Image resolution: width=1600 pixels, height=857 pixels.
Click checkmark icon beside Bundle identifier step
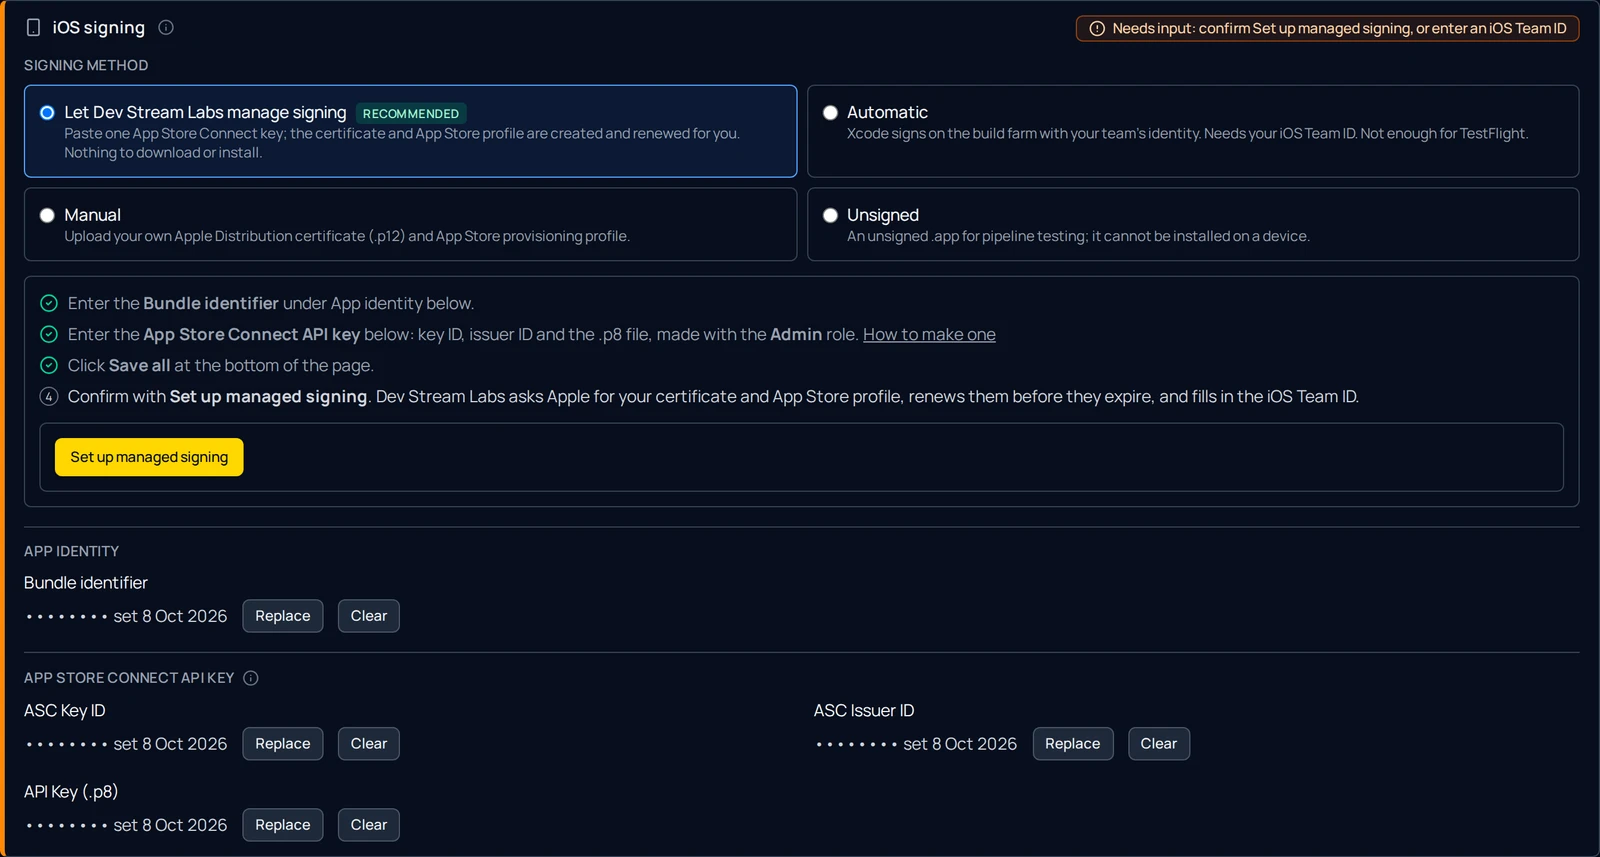click(x=49, y=303)
